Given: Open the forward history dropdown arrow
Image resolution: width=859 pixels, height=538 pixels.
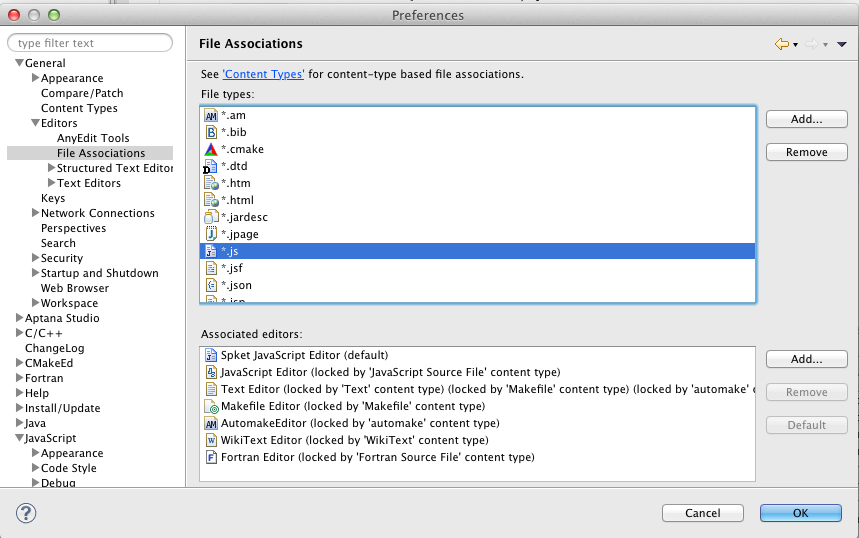Looking at the screenshot, I should (x=825, y=45).
